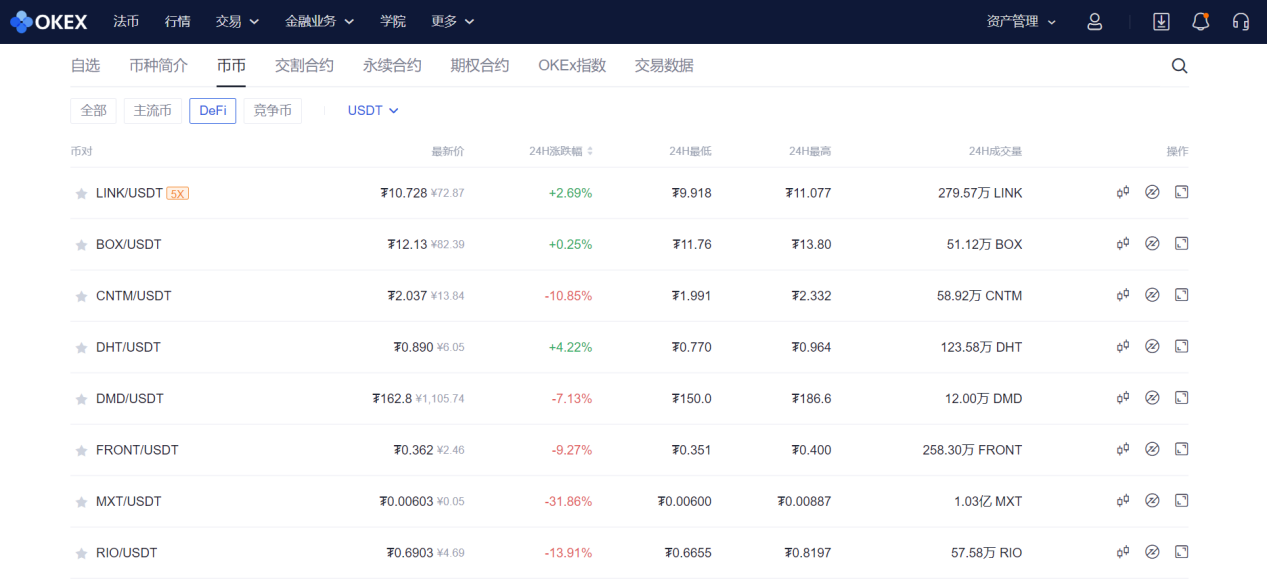Filter the list by 竞争币
Viewport: 1267px width, 583px height.
click(x=273, y=111)
